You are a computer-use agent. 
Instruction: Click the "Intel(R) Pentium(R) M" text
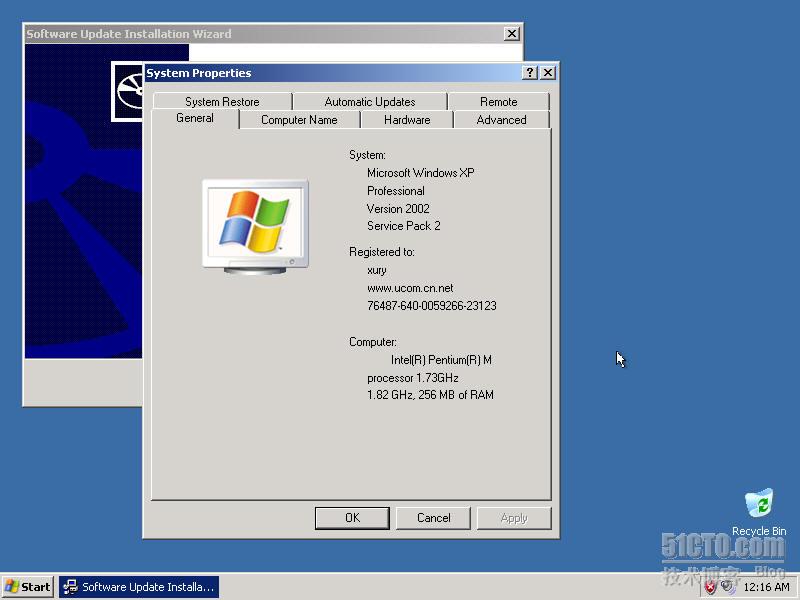[441, 360]
